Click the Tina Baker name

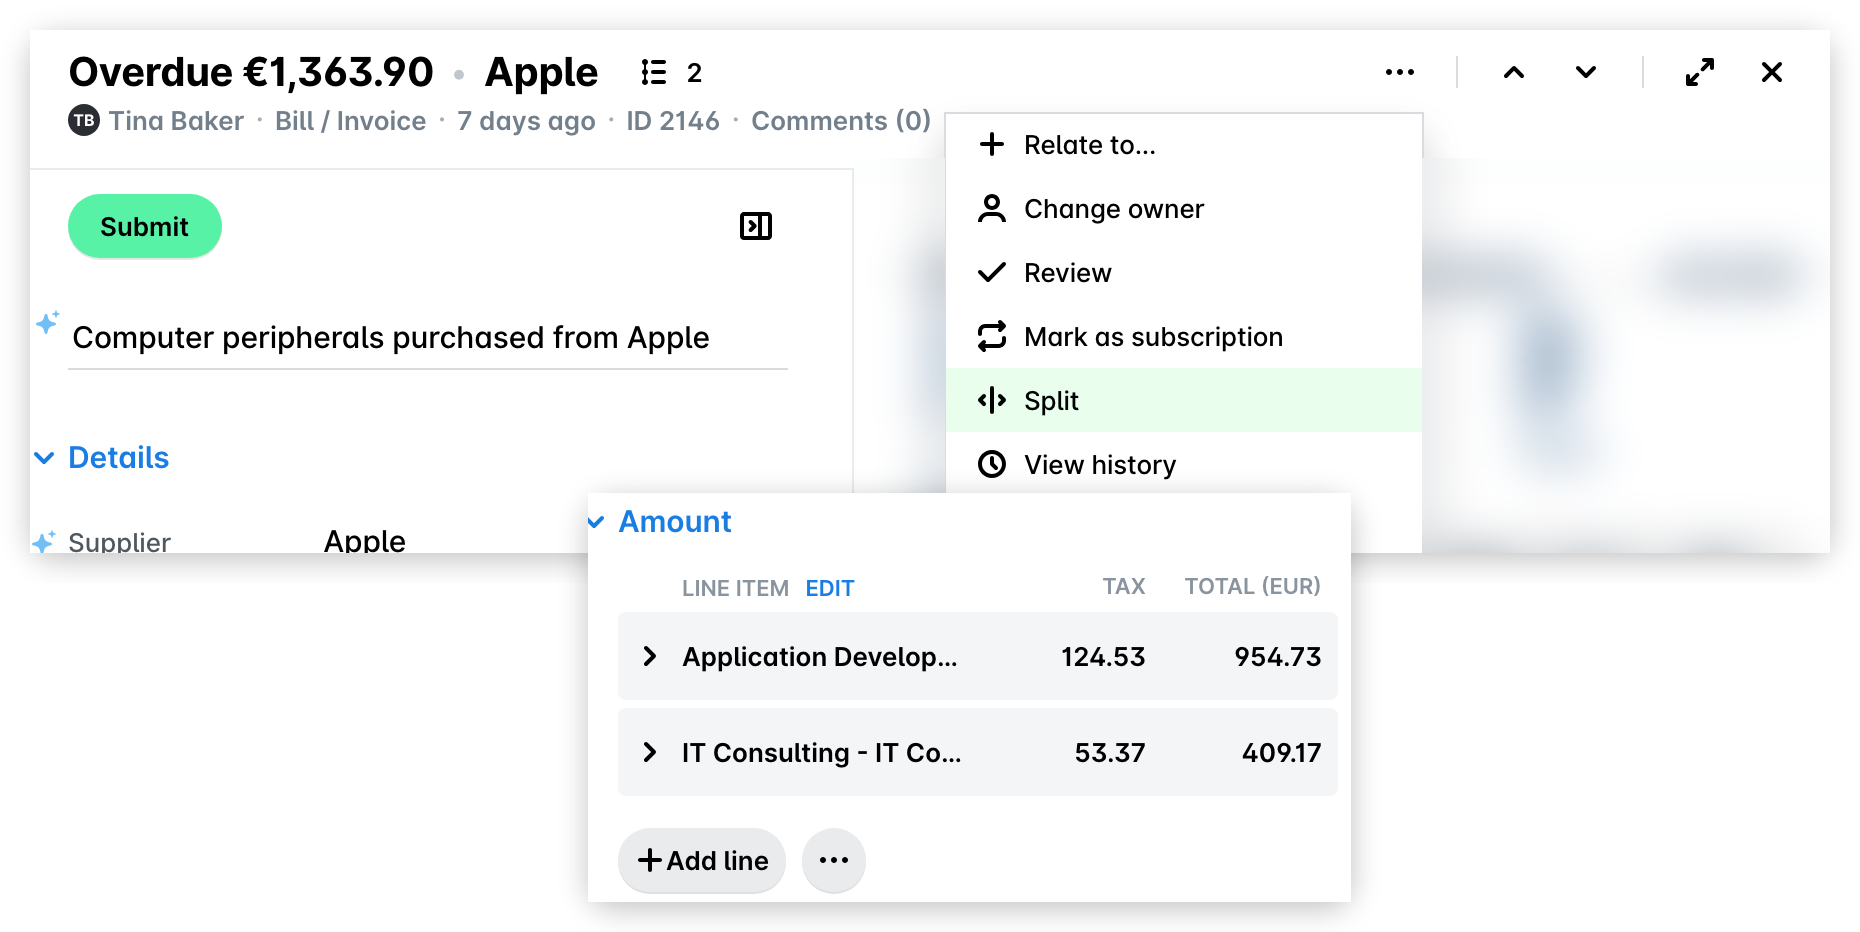pos(176,120)
